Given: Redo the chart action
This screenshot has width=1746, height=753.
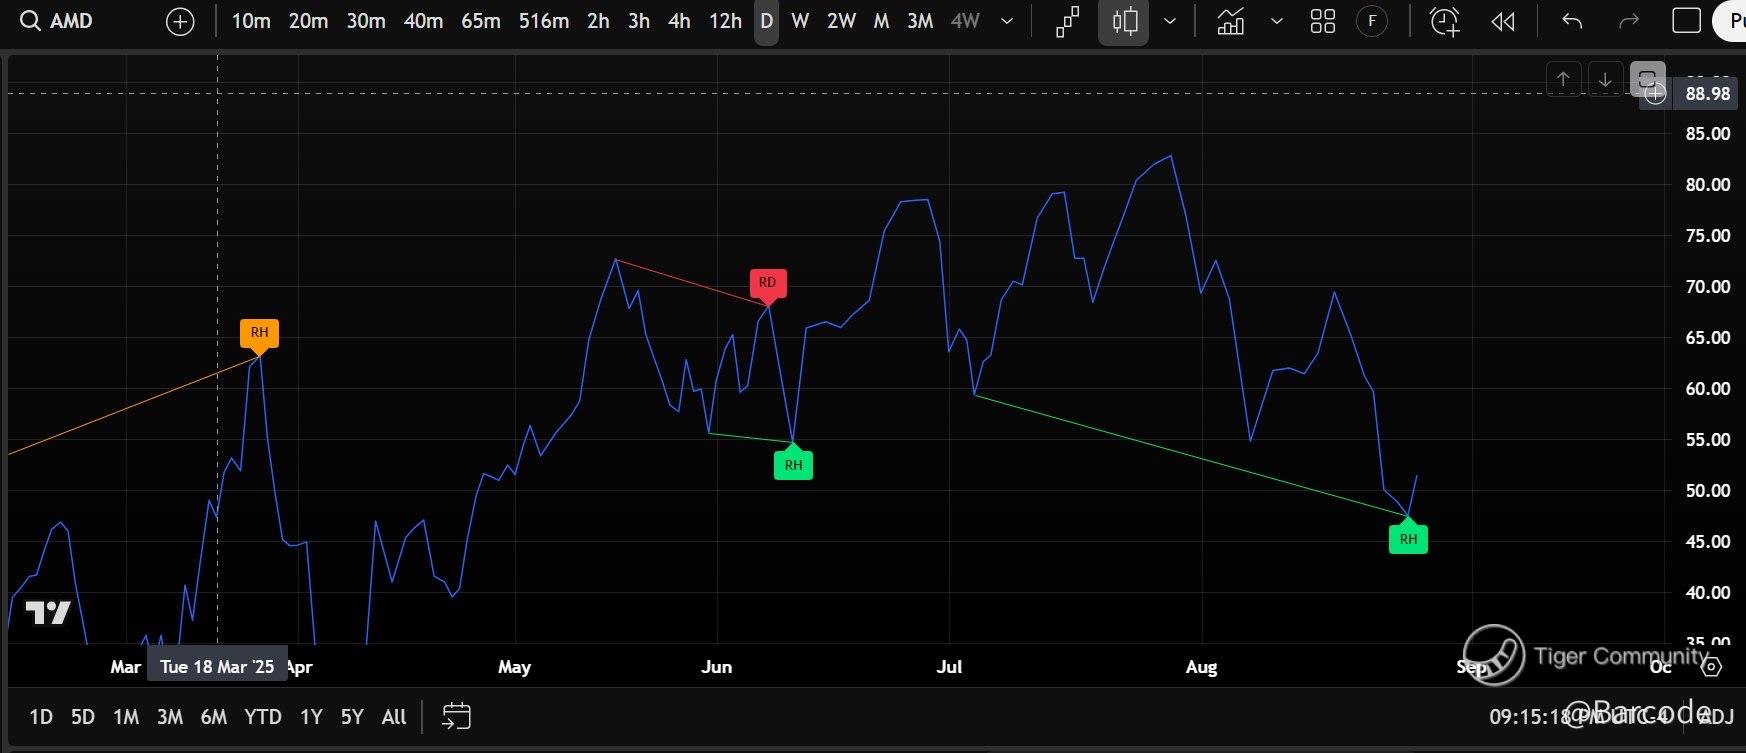Looking at the screenshot, I should point(1629,21).
